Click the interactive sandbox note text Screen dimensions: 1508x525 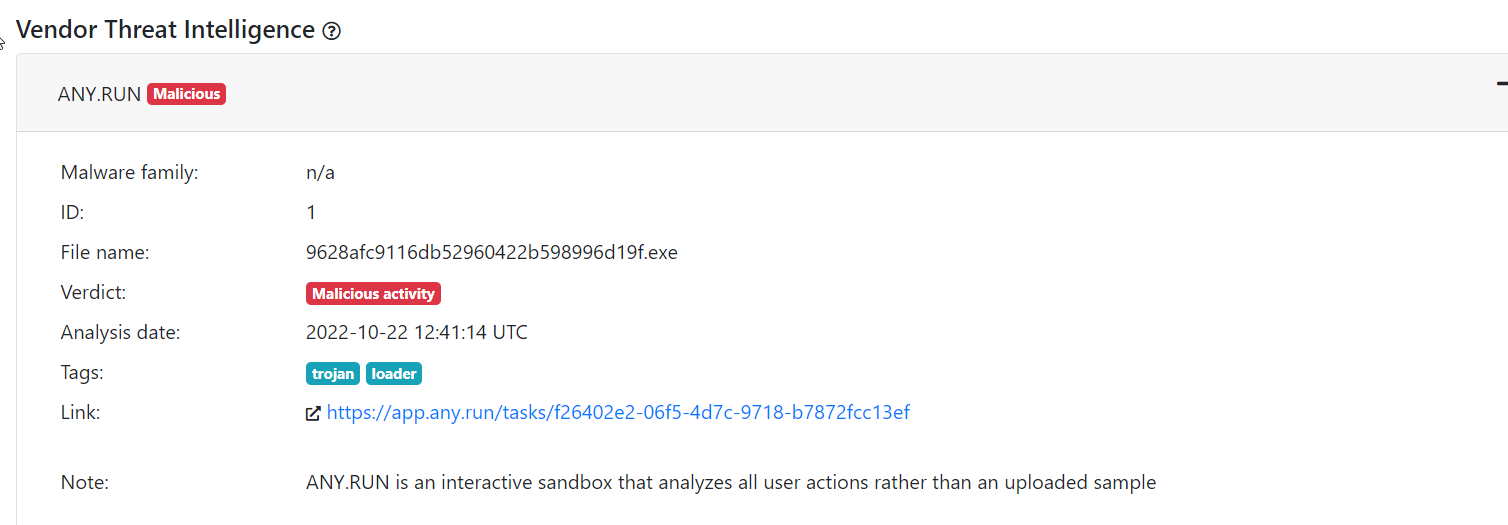(x=730, y=482)
